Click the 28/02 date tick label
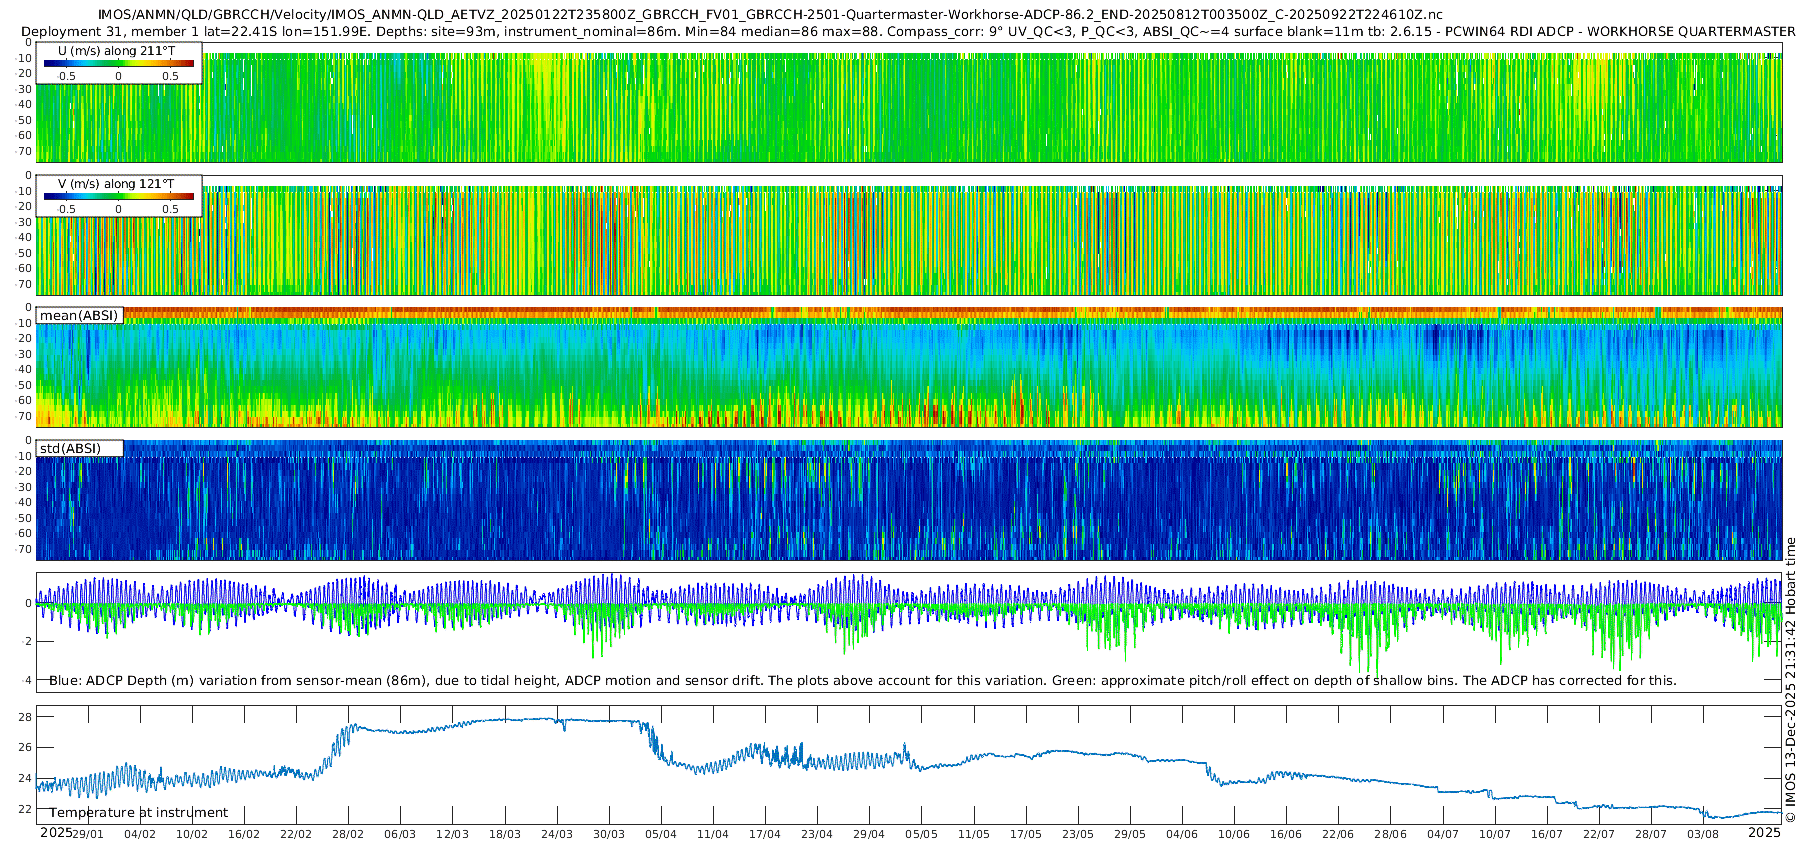The width and height of the screenshot is (1800, 850). point(348,834)
